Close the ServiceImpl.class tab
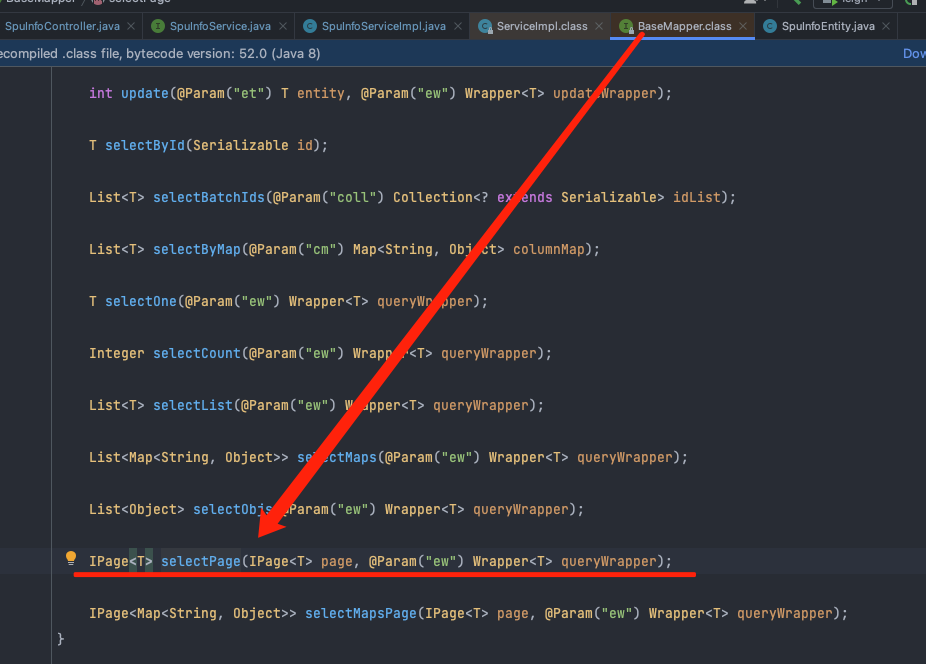The height and width of the screenshot is (664, 926). [599, 26]
